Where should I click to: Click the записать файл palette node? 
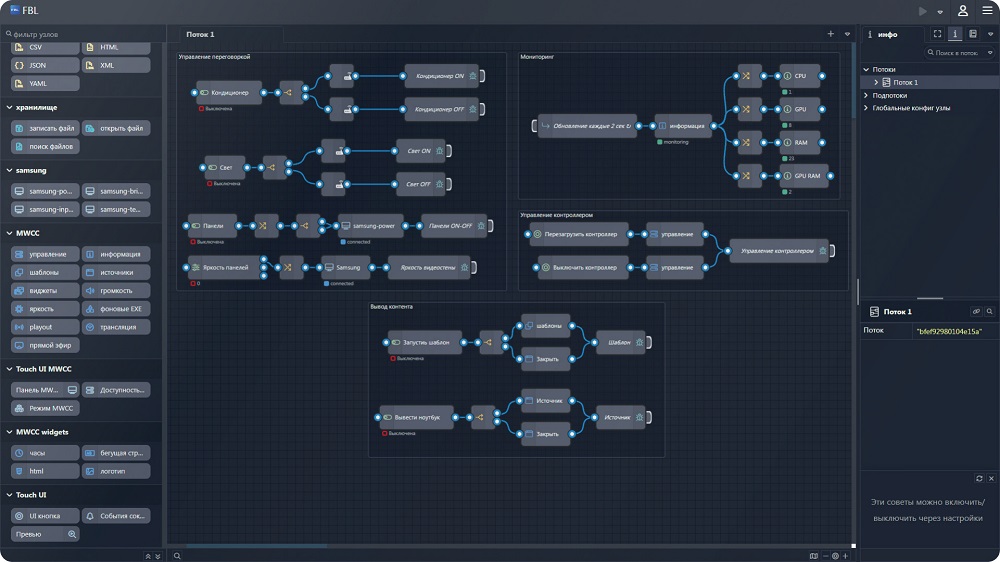45,128
